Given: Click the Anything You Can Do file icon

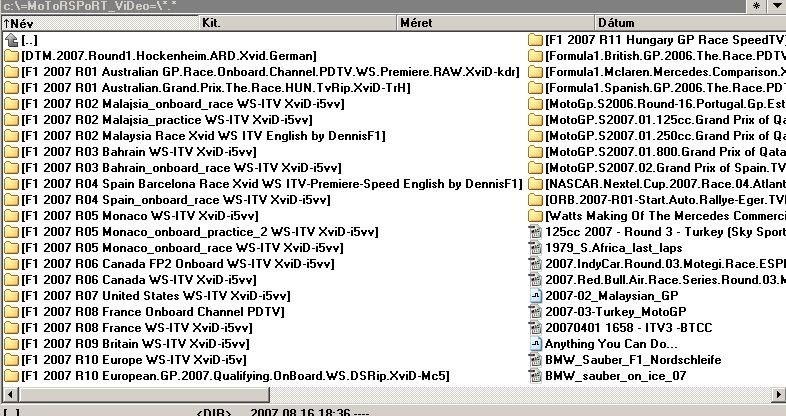Looking at the screenshot, I should (535, 344).
